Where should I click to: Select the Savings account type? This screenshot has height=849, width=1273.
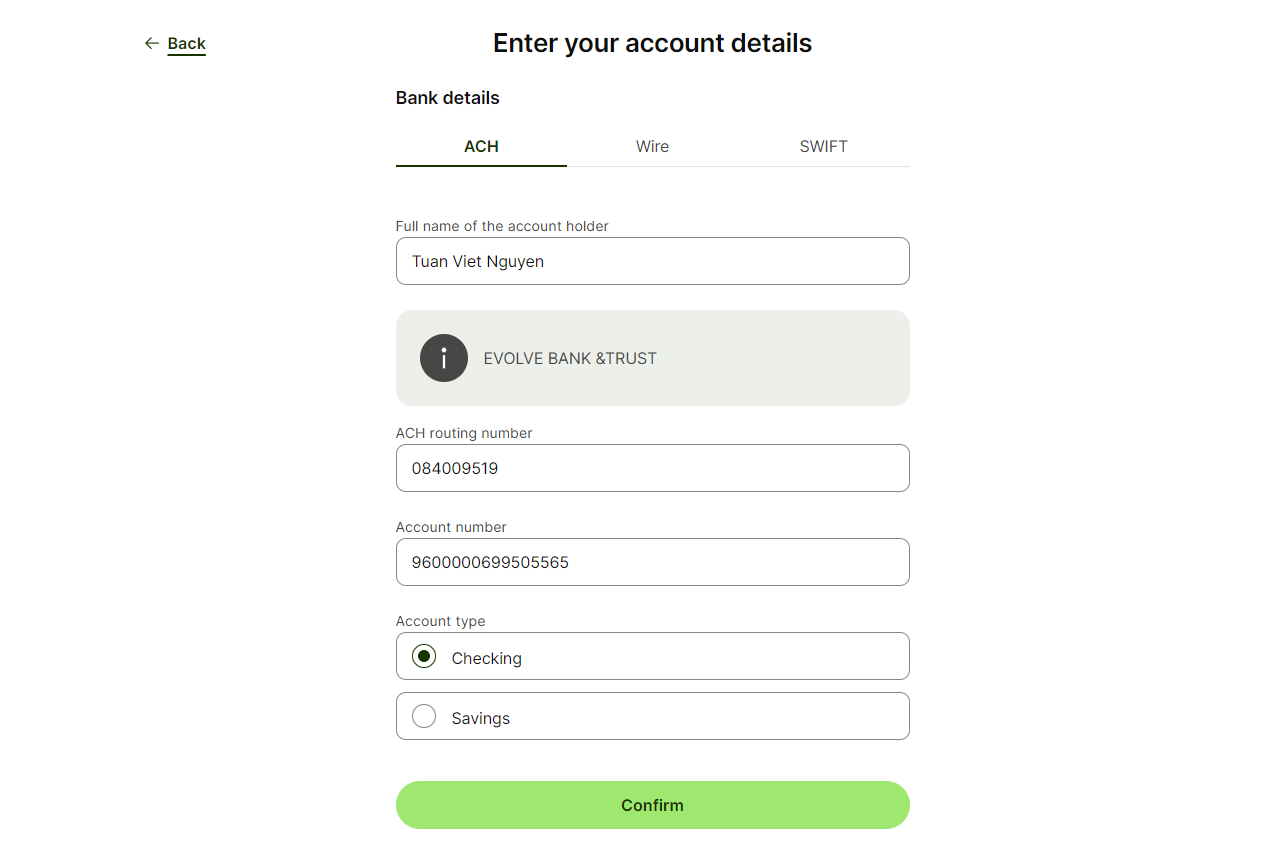652,716
